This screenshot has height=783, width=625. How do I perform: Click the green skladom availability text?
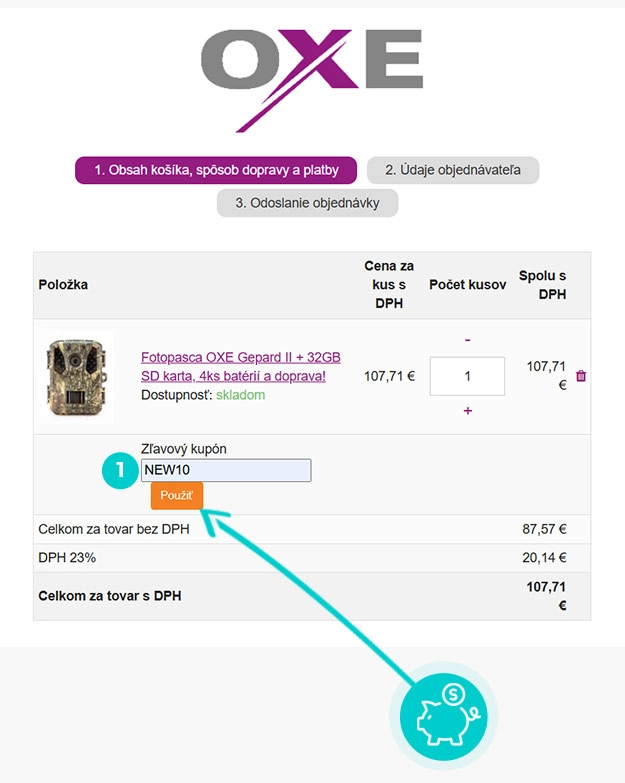click(x=240, y=395)
